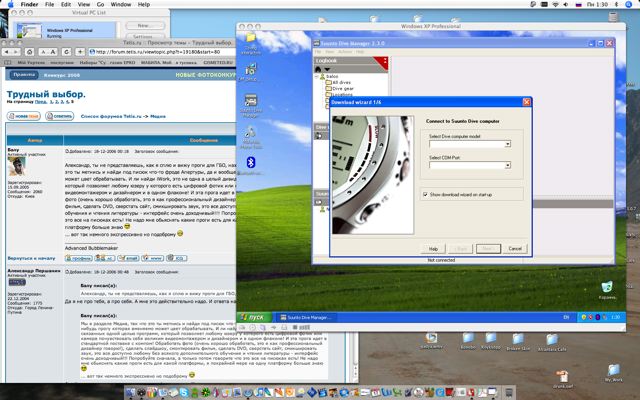Screen dimensions: 640x400
Task: Click 'Правила' button in forum header
Action: point(24,75)
